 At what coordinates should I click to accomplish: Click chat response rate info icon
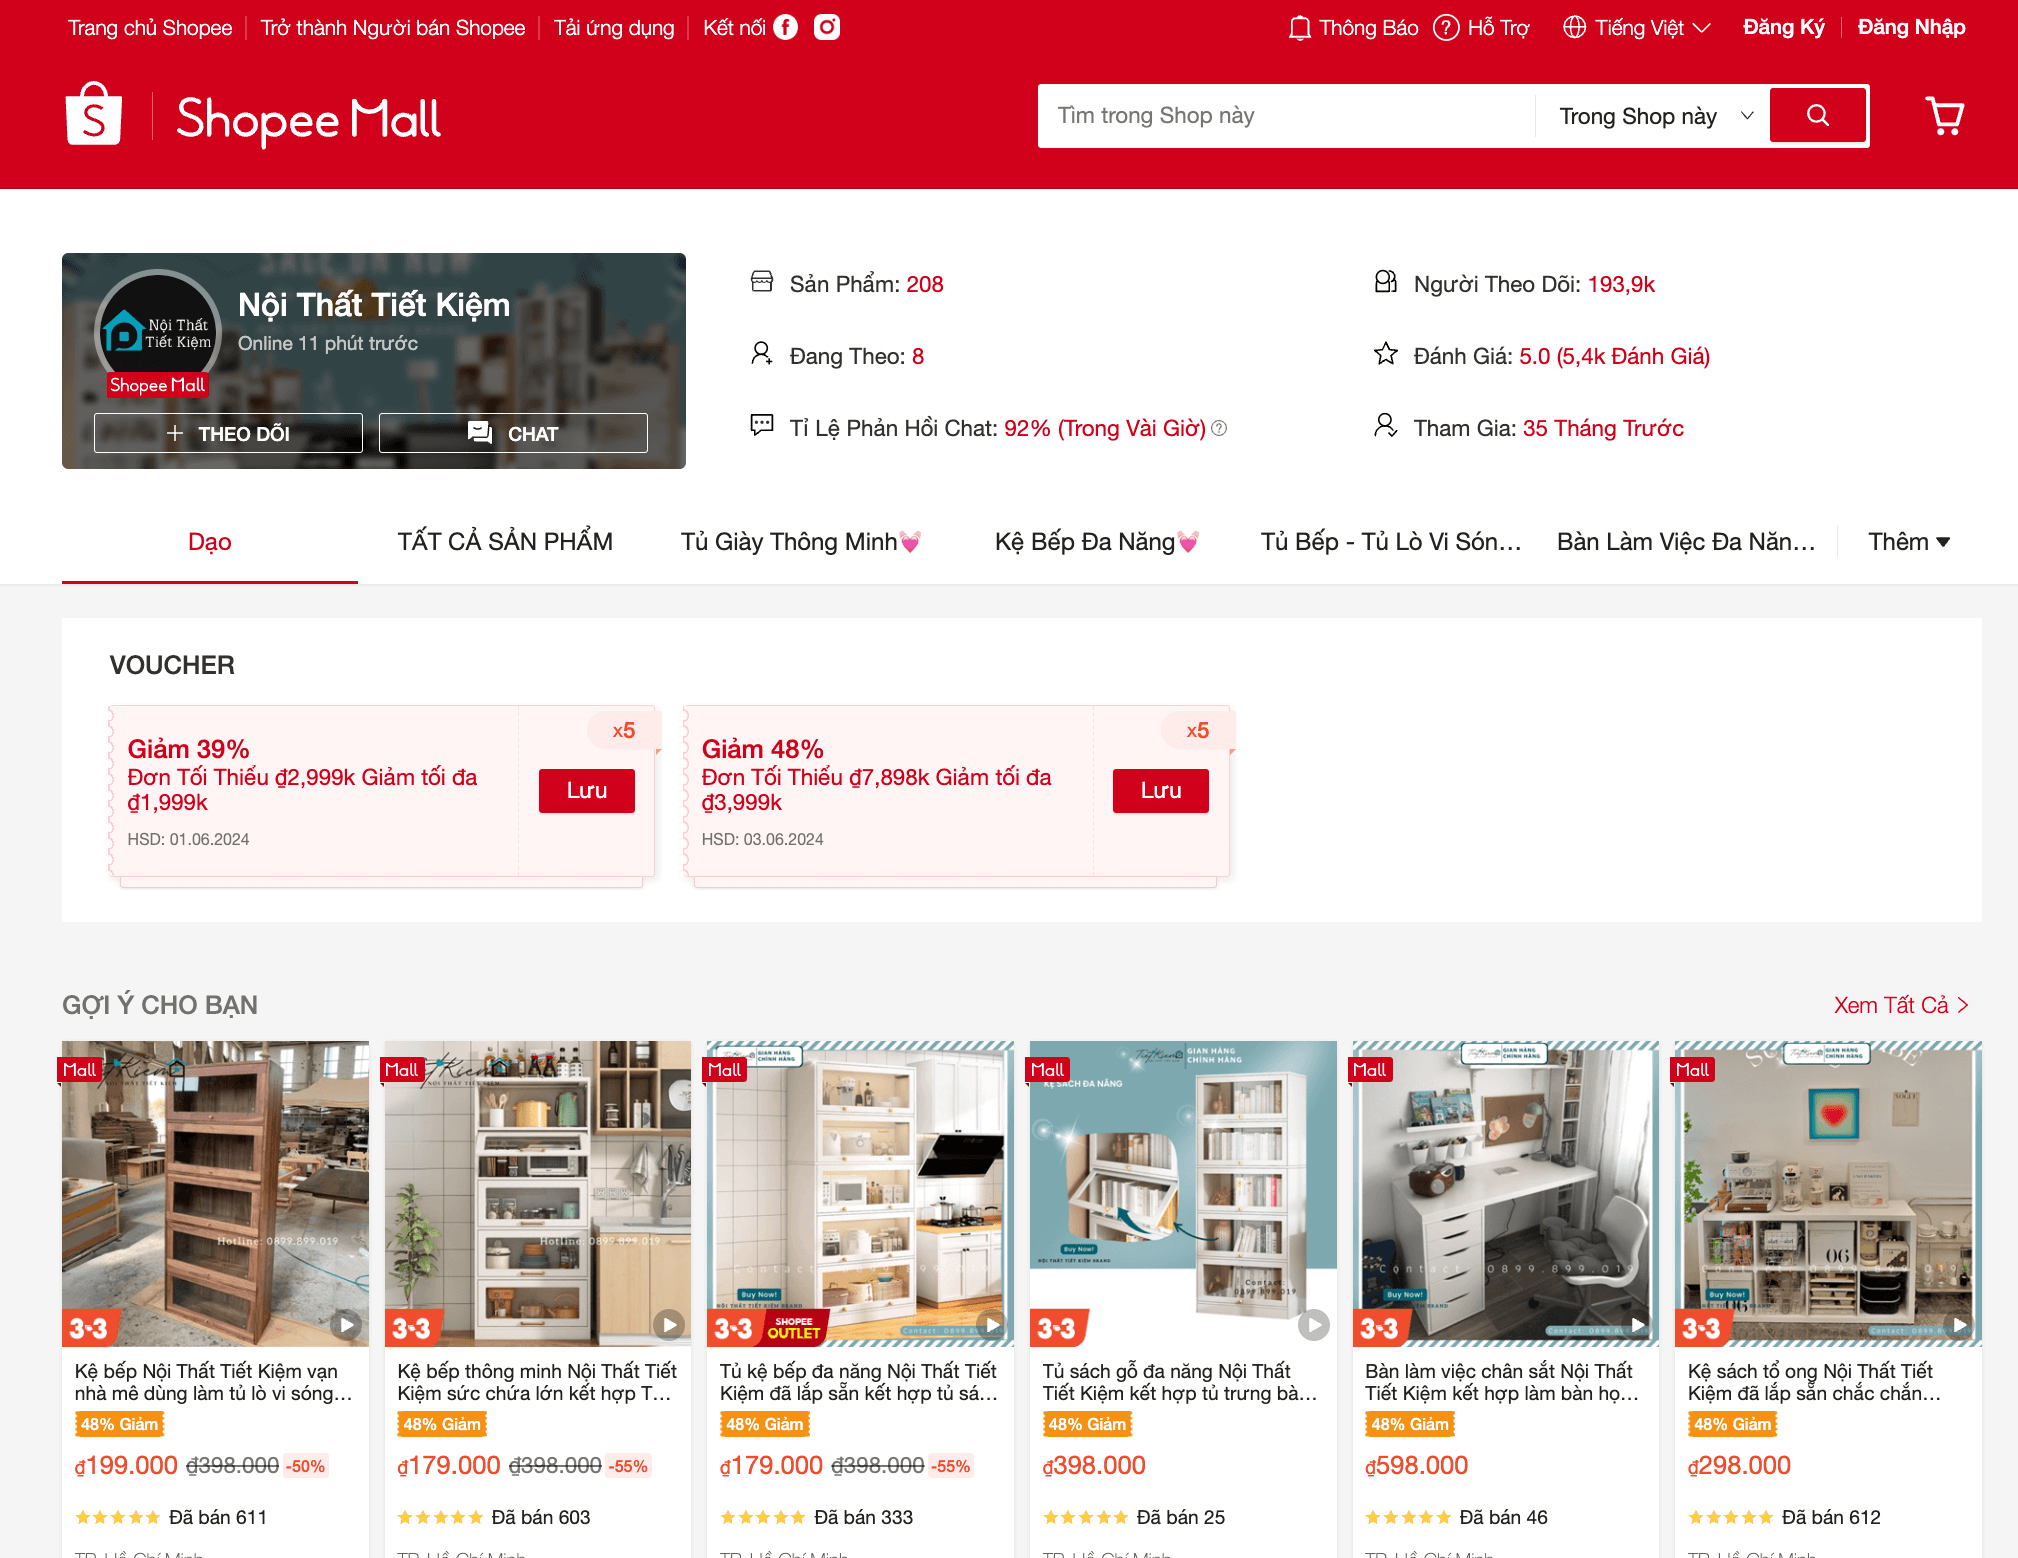coord(1219,429)
